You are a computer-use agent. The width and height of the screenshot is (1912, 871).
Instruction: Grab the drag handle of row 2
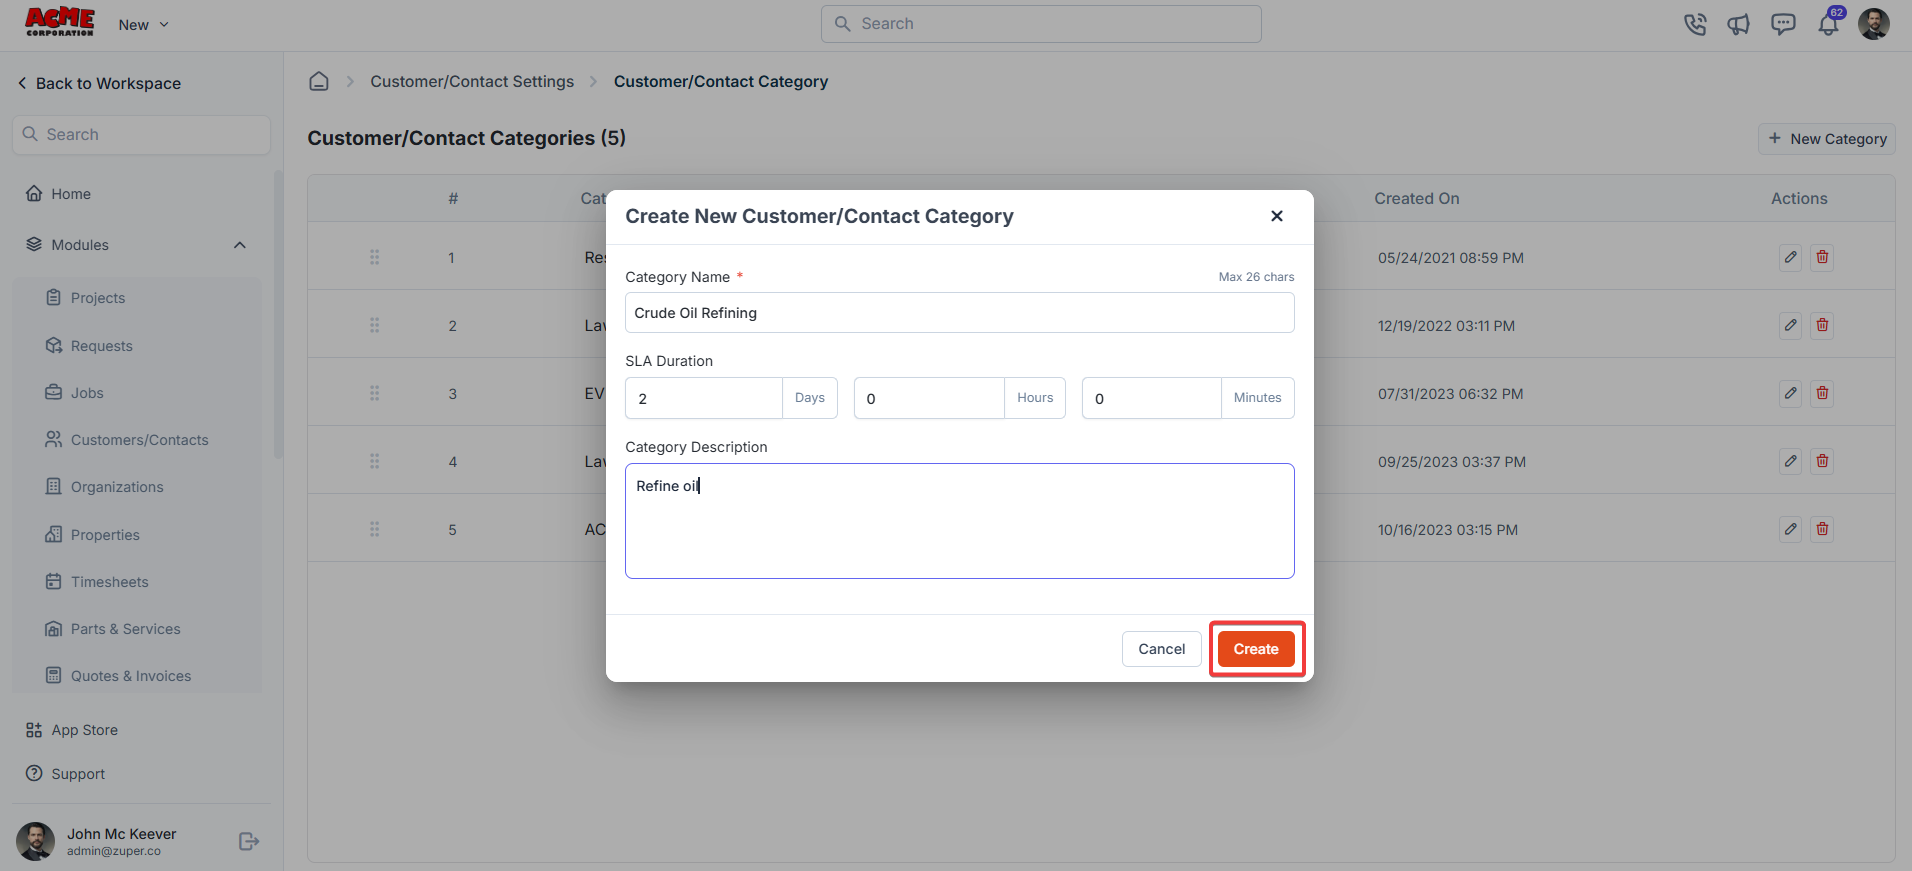pyautogui.click(x=375, y=325)
